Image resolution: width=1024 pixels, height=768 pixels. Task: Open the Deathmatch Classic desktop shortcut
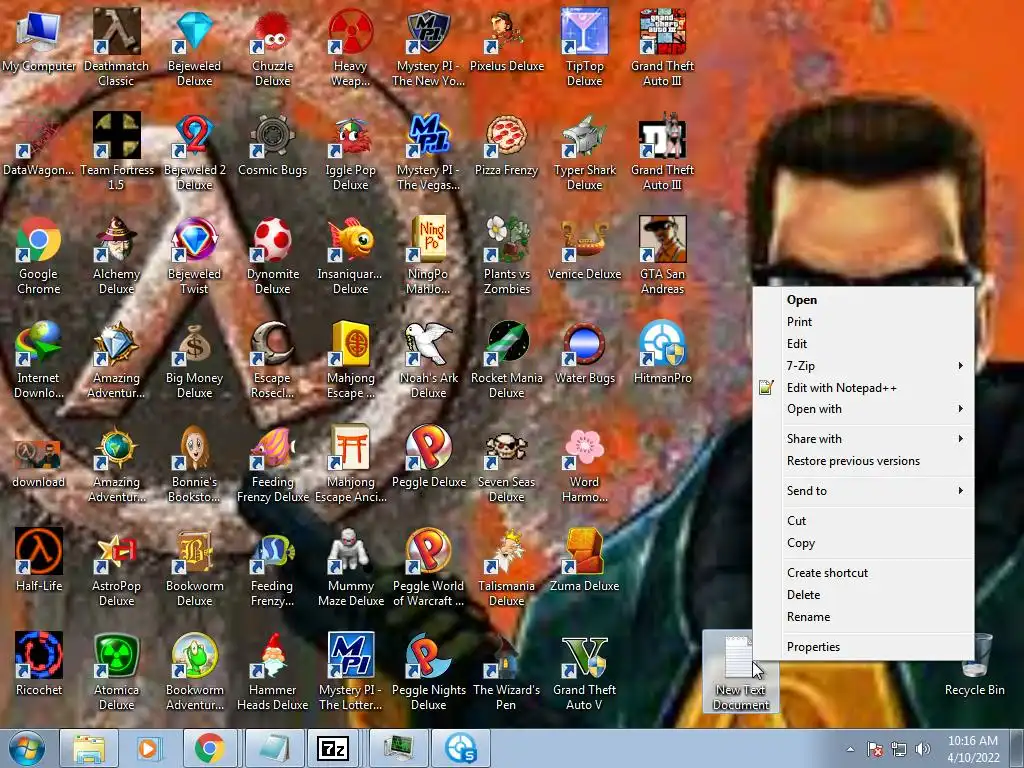(x=116, y=47)
